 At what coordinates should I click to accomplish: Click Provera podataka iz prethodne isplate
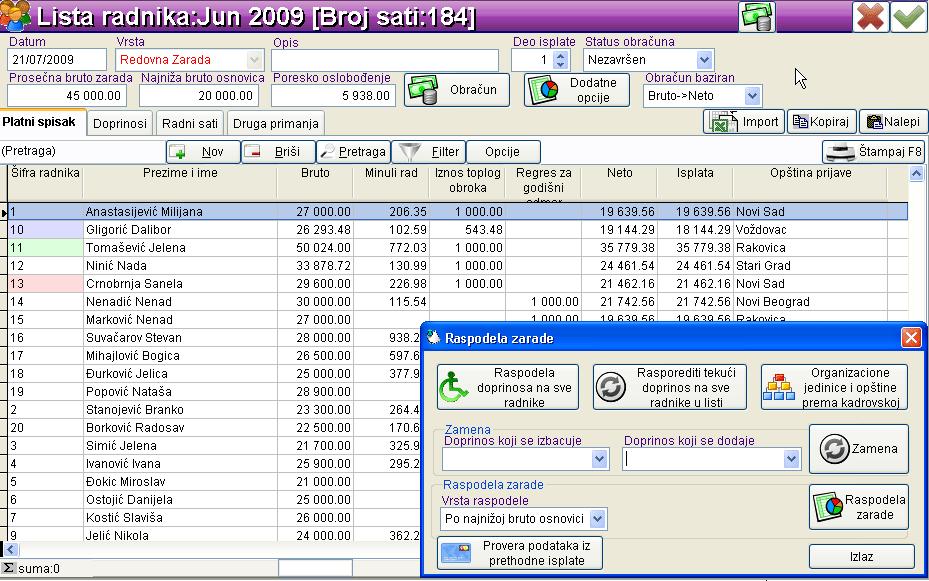pyautogui.click(x=520, y=553)
